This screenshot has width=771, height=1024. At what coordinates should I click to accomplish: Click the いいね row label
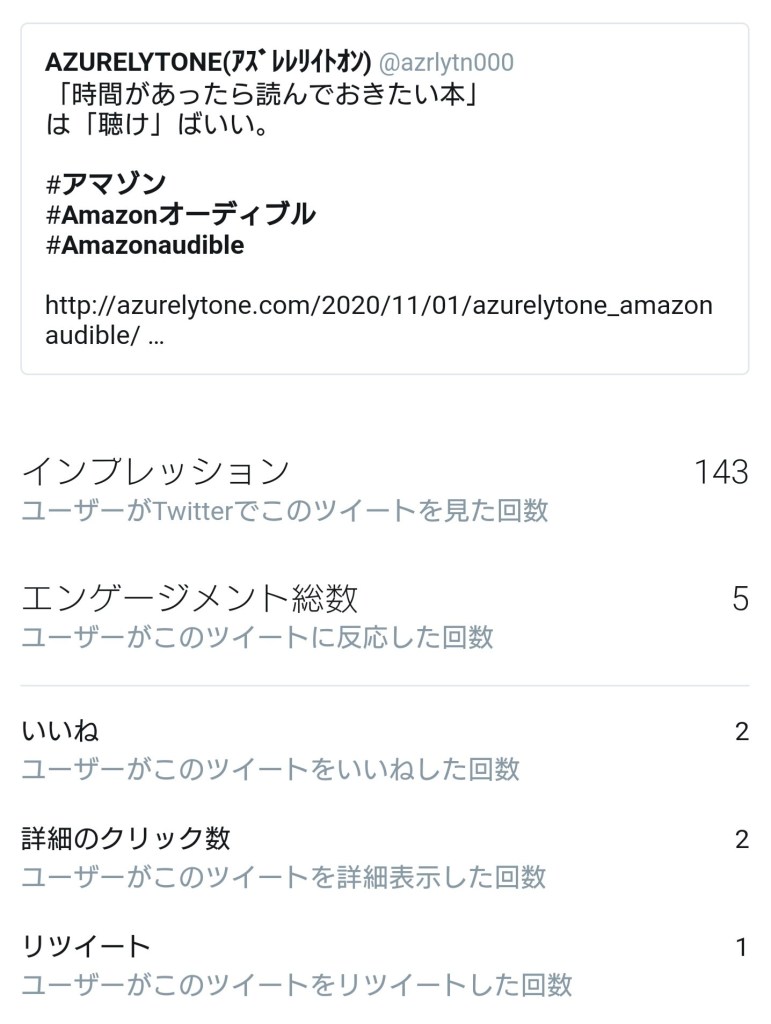click(60, 731)
